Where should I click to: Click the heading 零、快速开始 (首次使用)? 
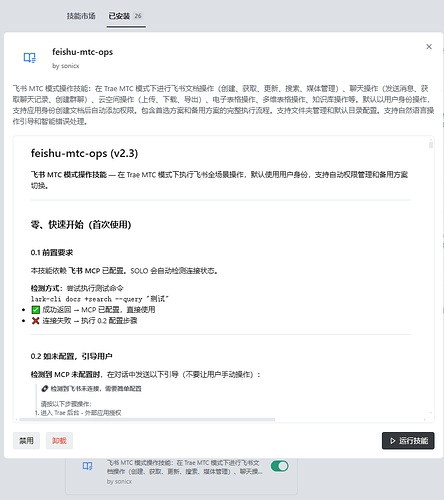click(81, 225)
